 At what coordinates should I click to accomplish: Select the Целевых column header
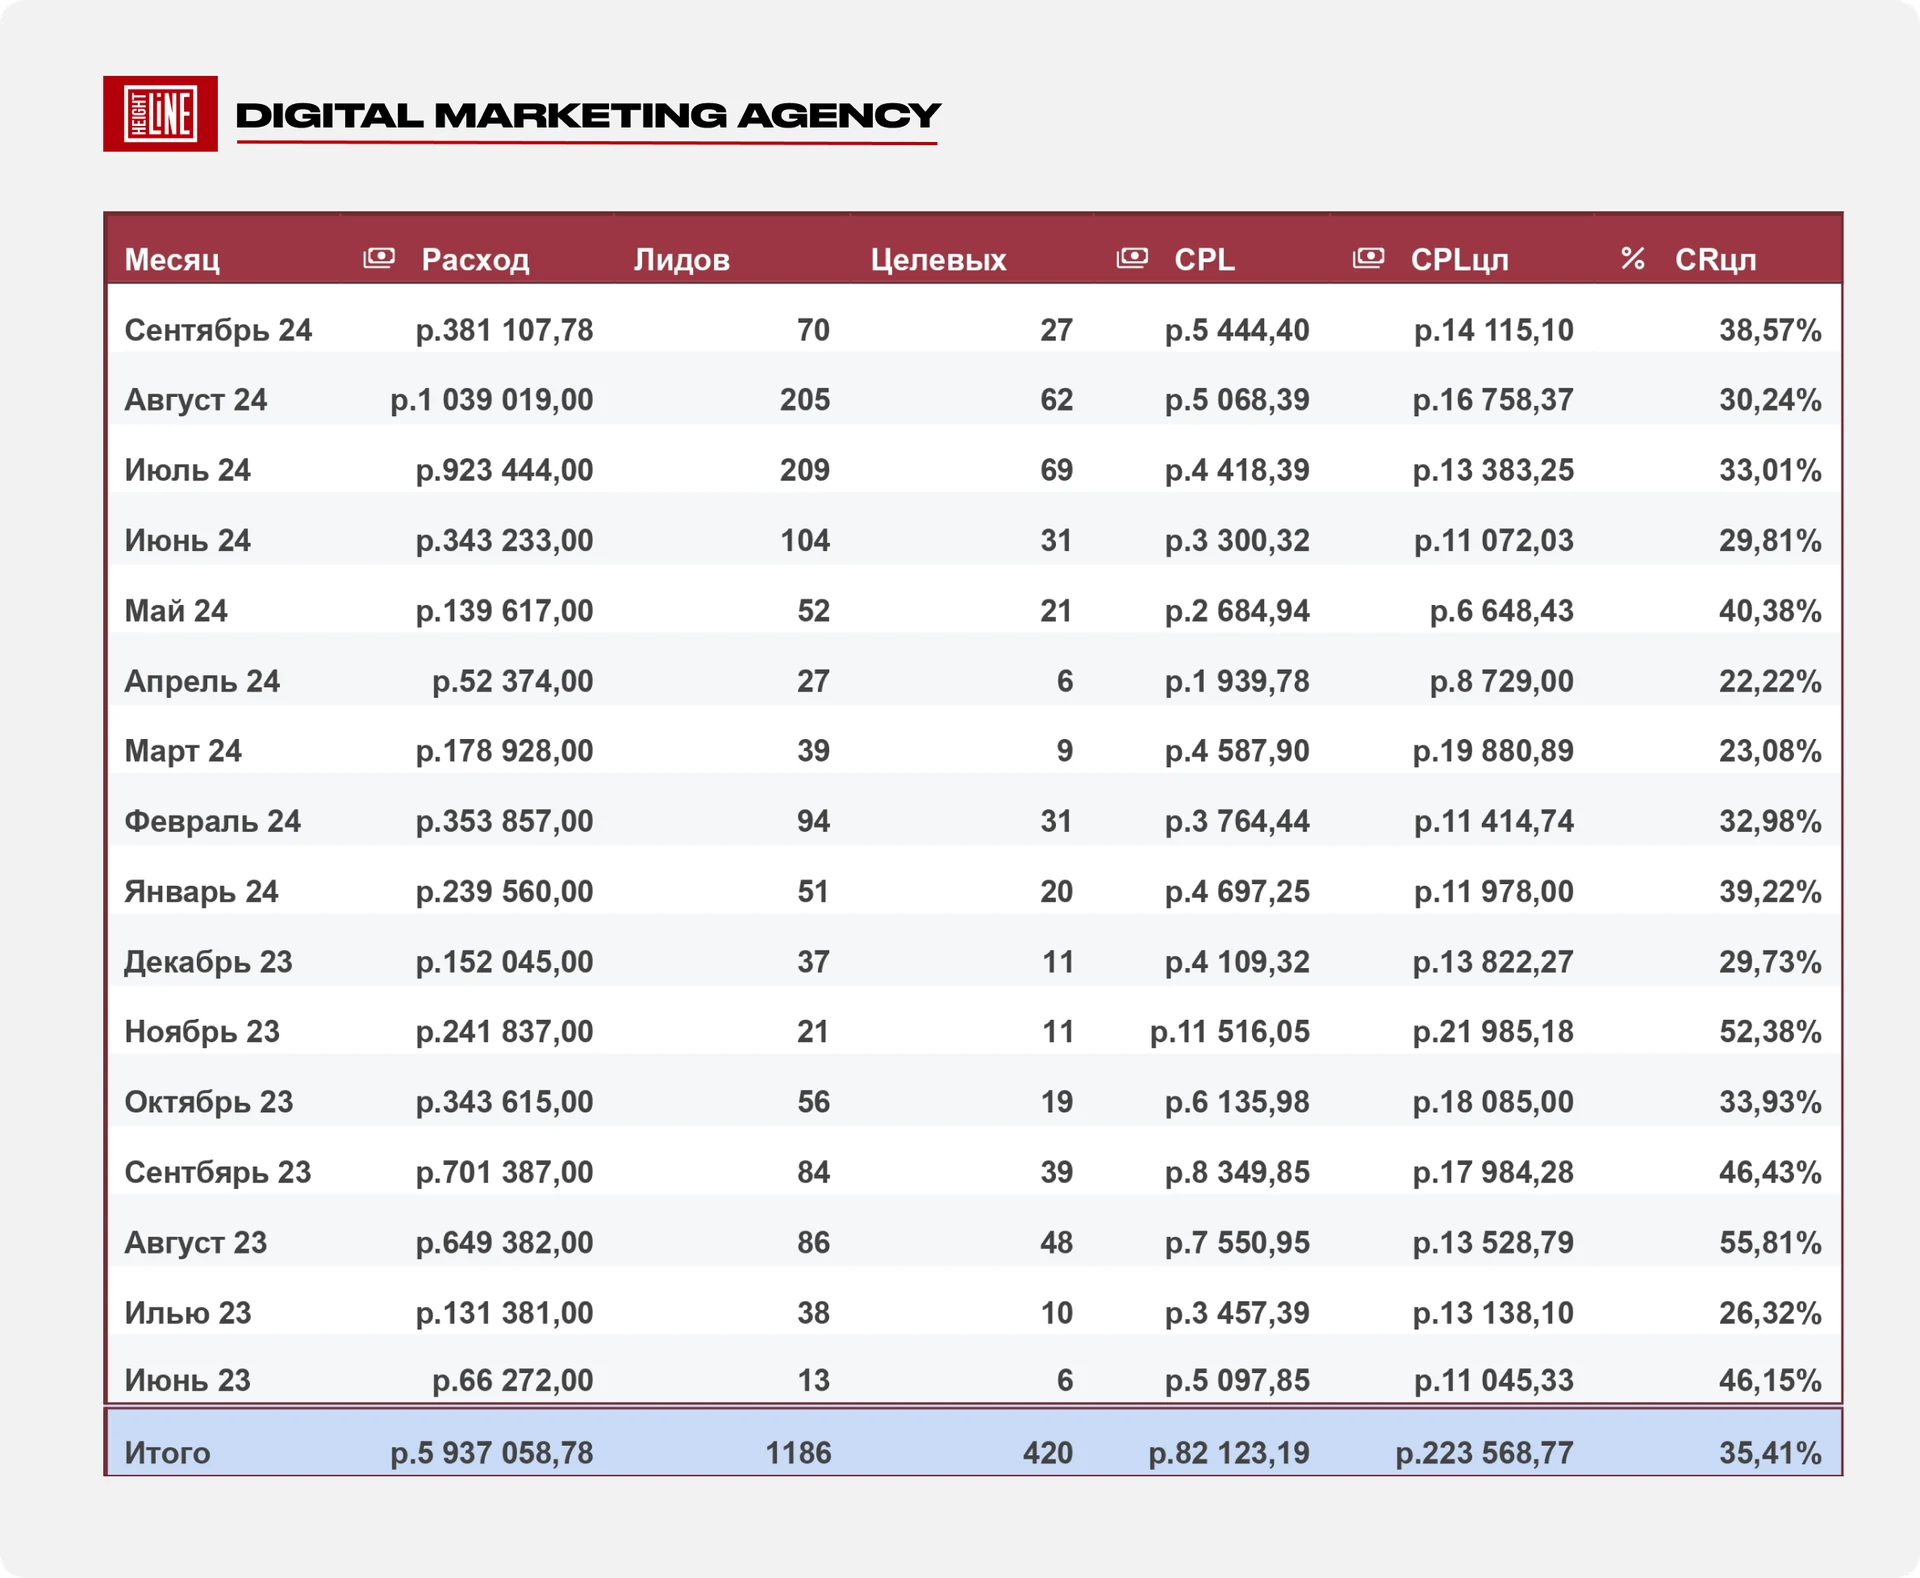pos(938,260)
